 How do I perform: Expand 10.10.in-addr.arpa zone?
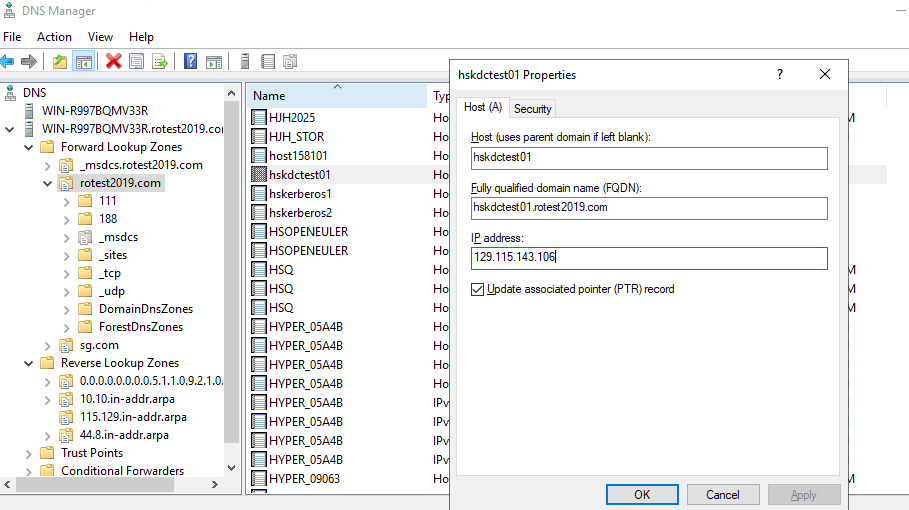pyautogui.click(x=48, y=399)
